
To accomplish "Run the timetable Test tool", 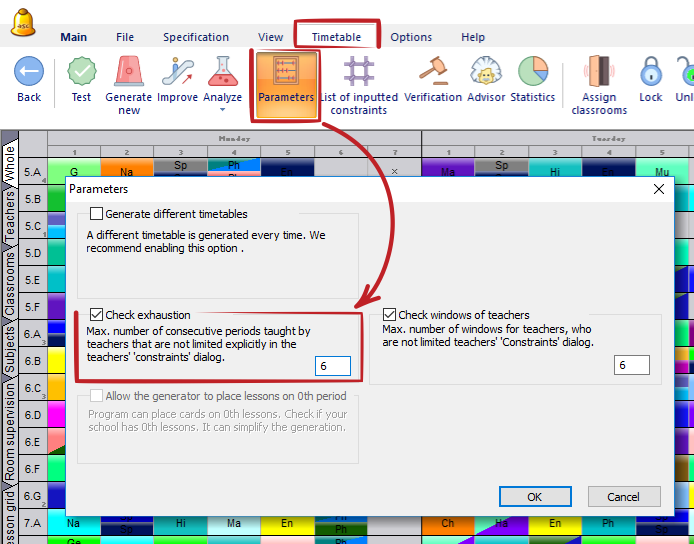I will (81, 72).
